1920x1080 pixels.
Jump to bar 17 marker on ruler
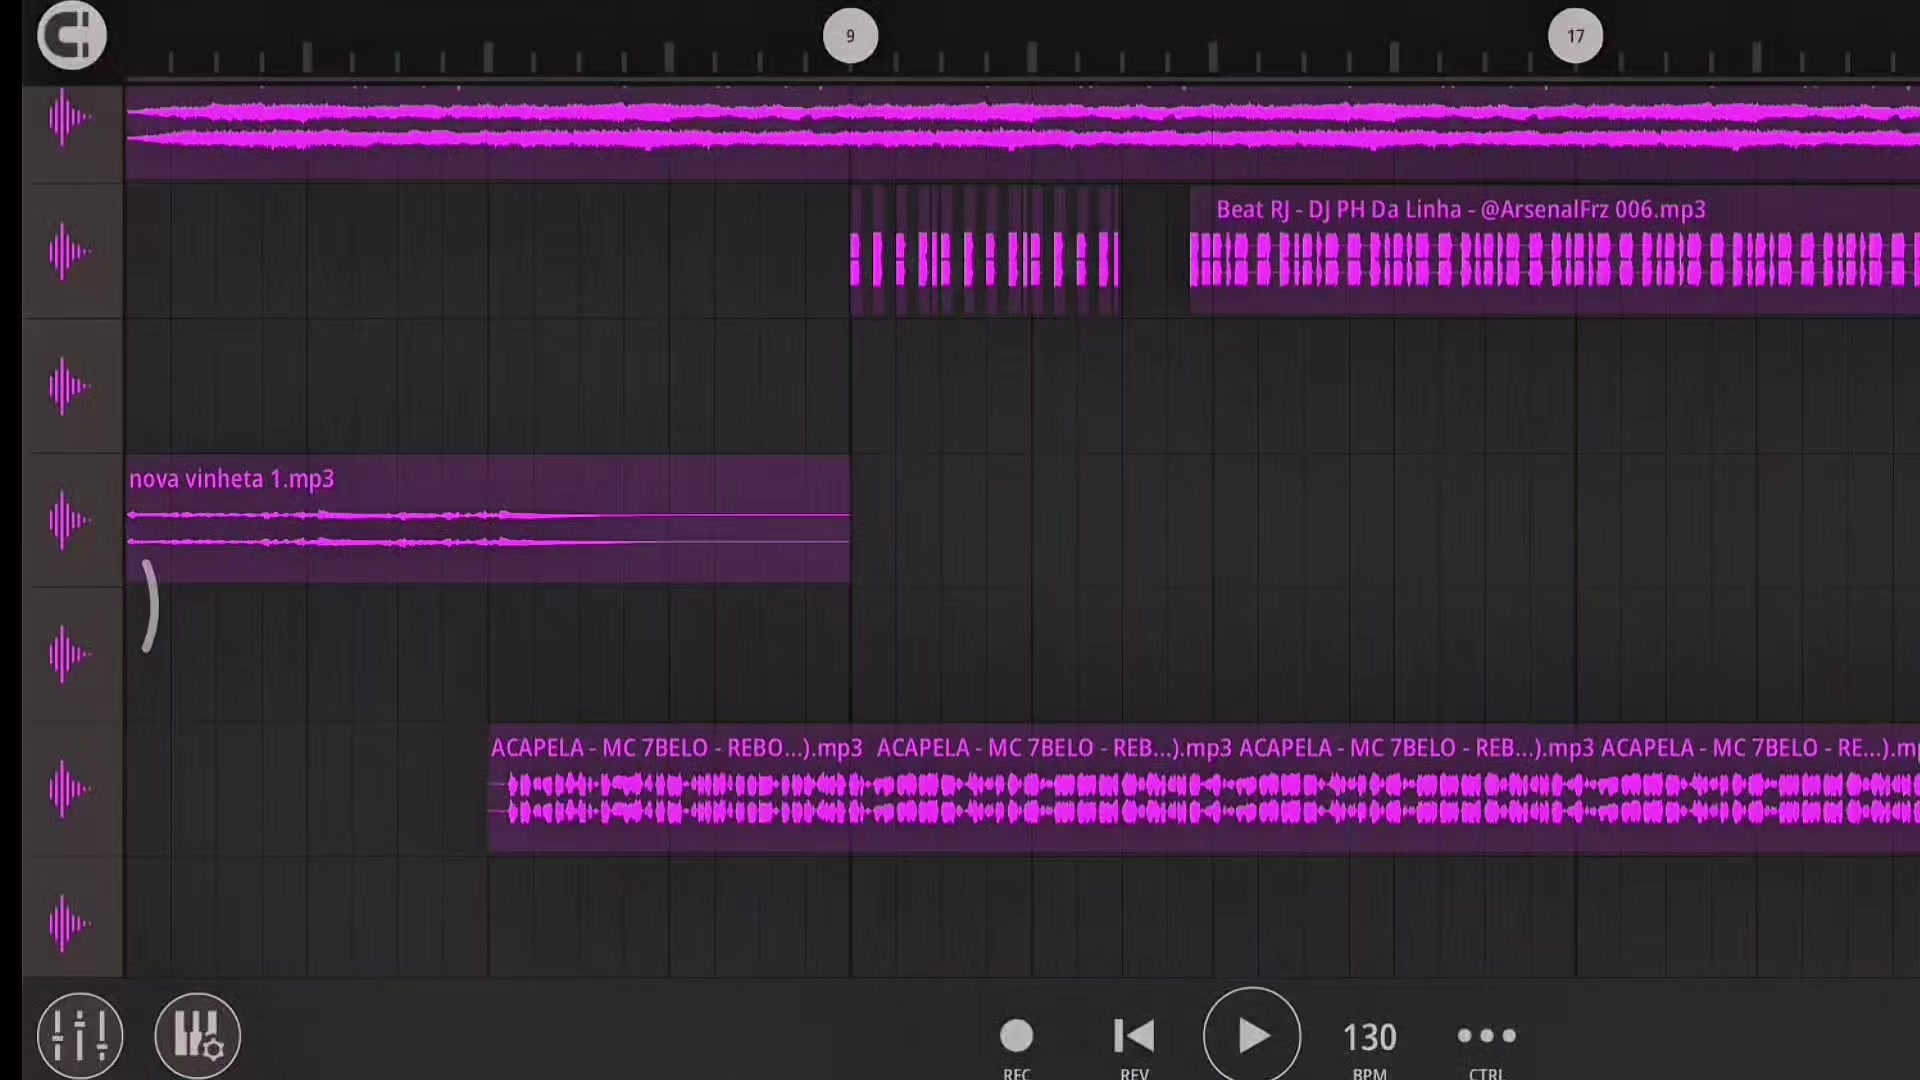tap(1575, 36)
